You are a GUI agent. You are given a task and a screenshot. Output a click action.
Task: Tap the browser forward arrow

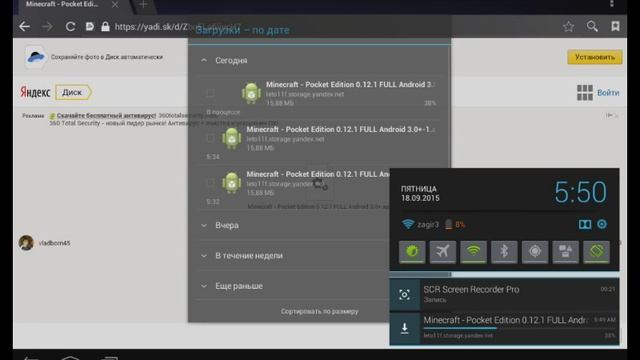(47, 27)
